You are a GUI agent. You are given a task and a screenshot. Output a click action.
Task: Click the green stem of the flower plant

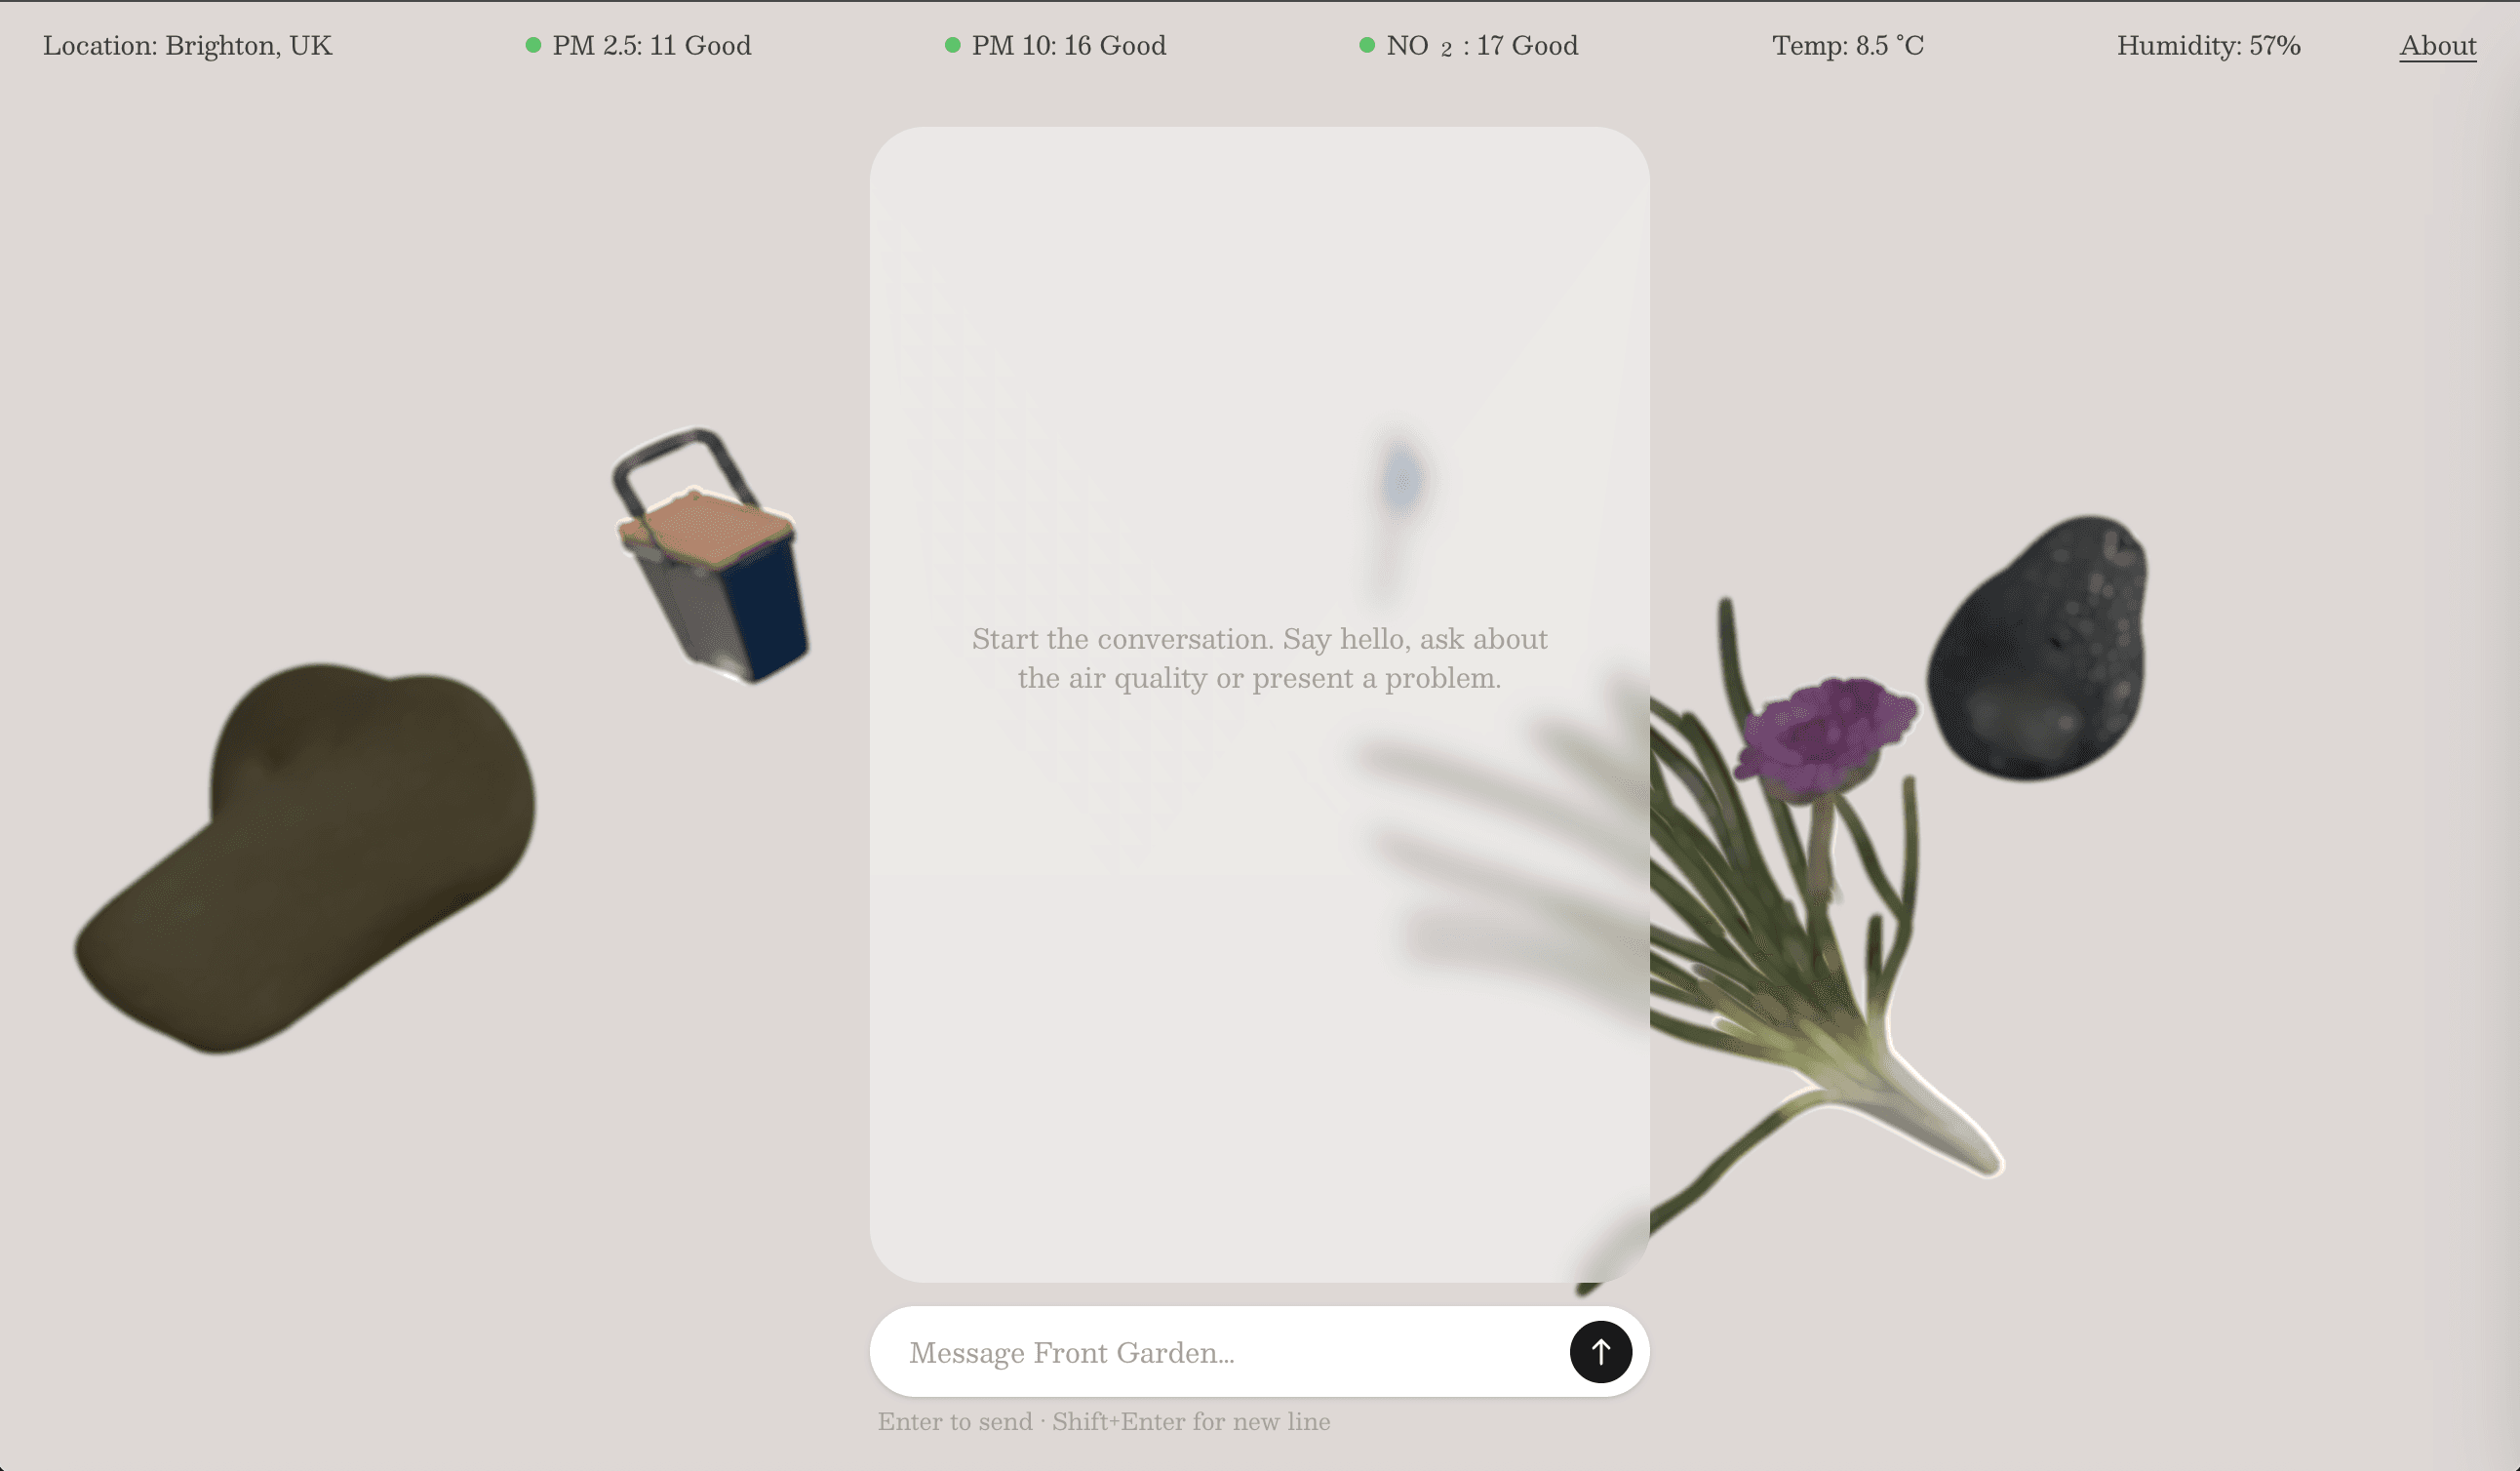[x=1822, y=848]
